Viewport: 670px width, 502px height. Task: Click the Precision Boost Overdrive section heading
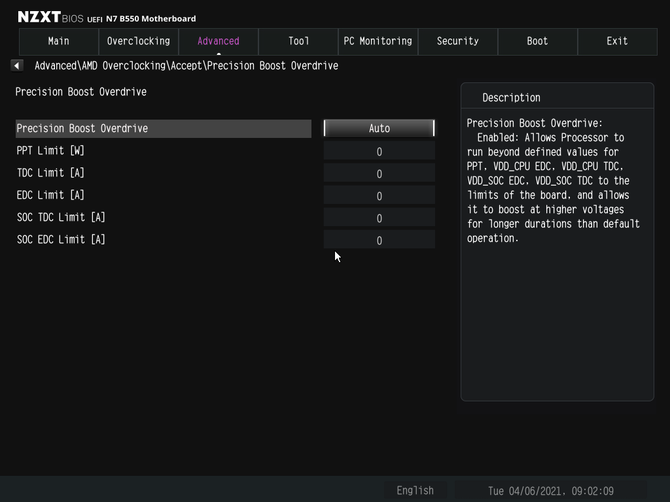[81, 92]
